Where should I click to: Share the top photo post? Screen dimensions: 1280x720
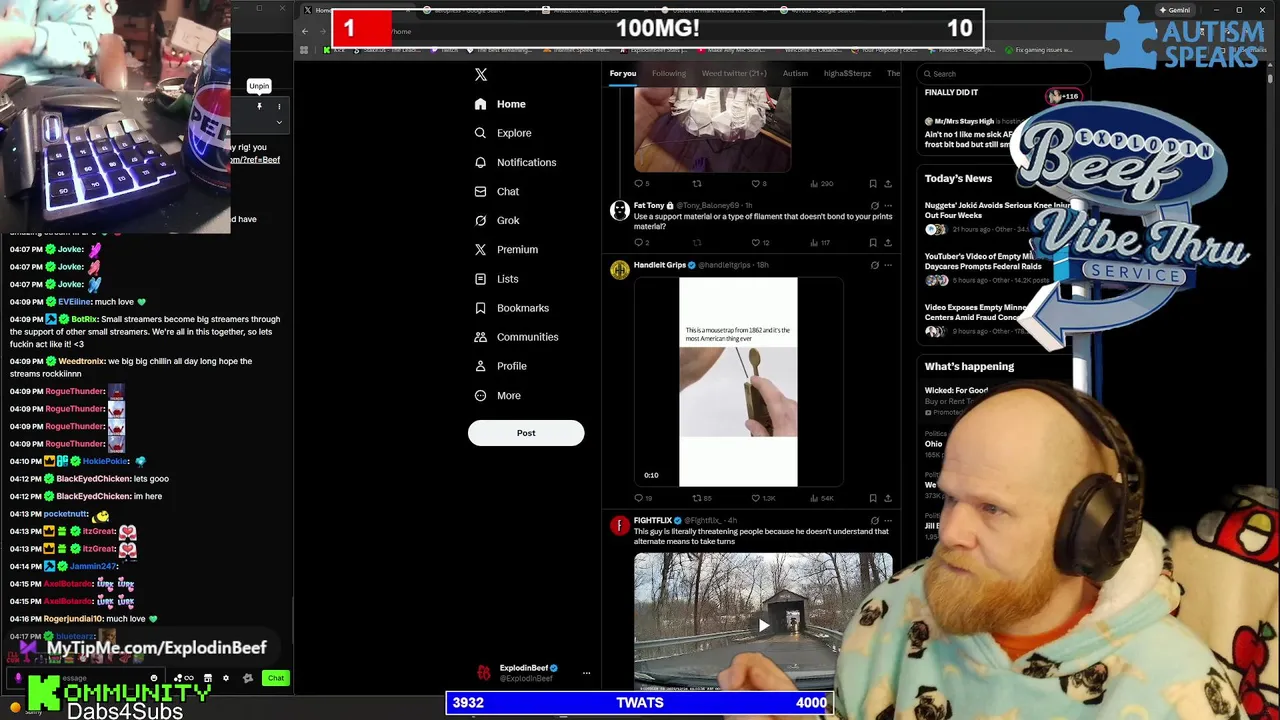point(887,184)
